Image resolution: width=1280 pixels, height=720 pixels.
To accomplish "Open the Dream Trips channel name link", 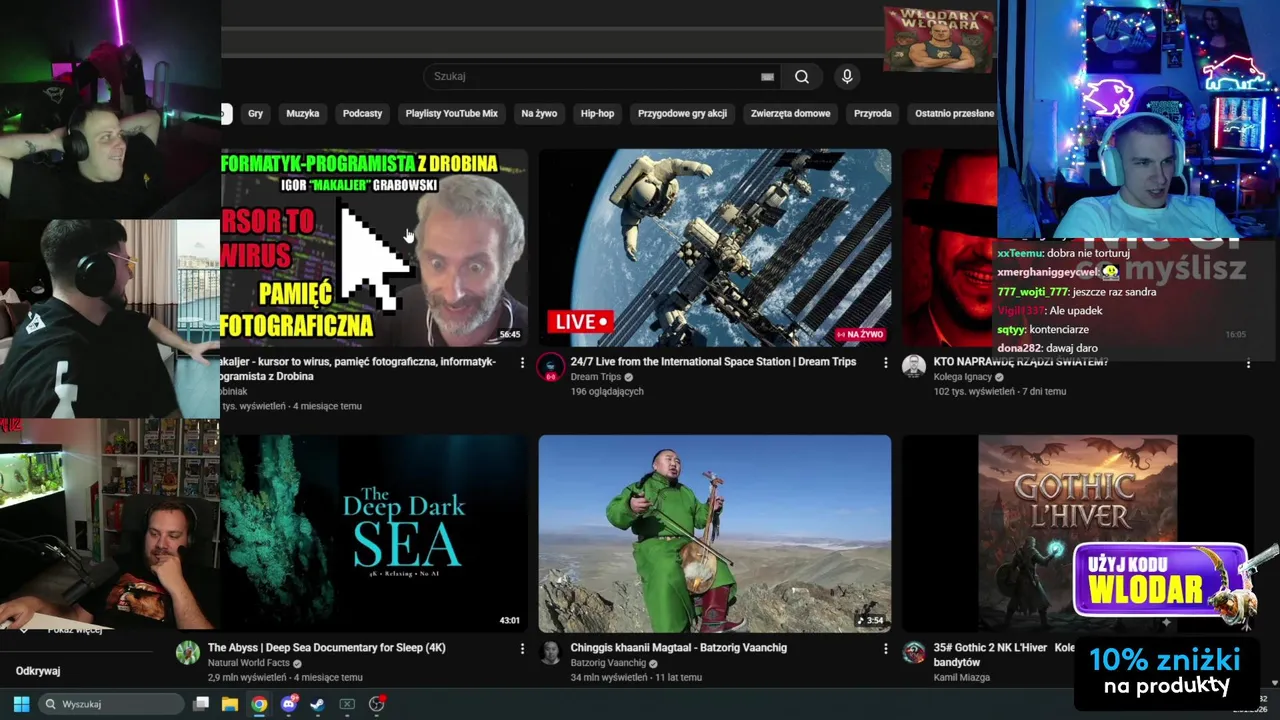I will 596,377.
